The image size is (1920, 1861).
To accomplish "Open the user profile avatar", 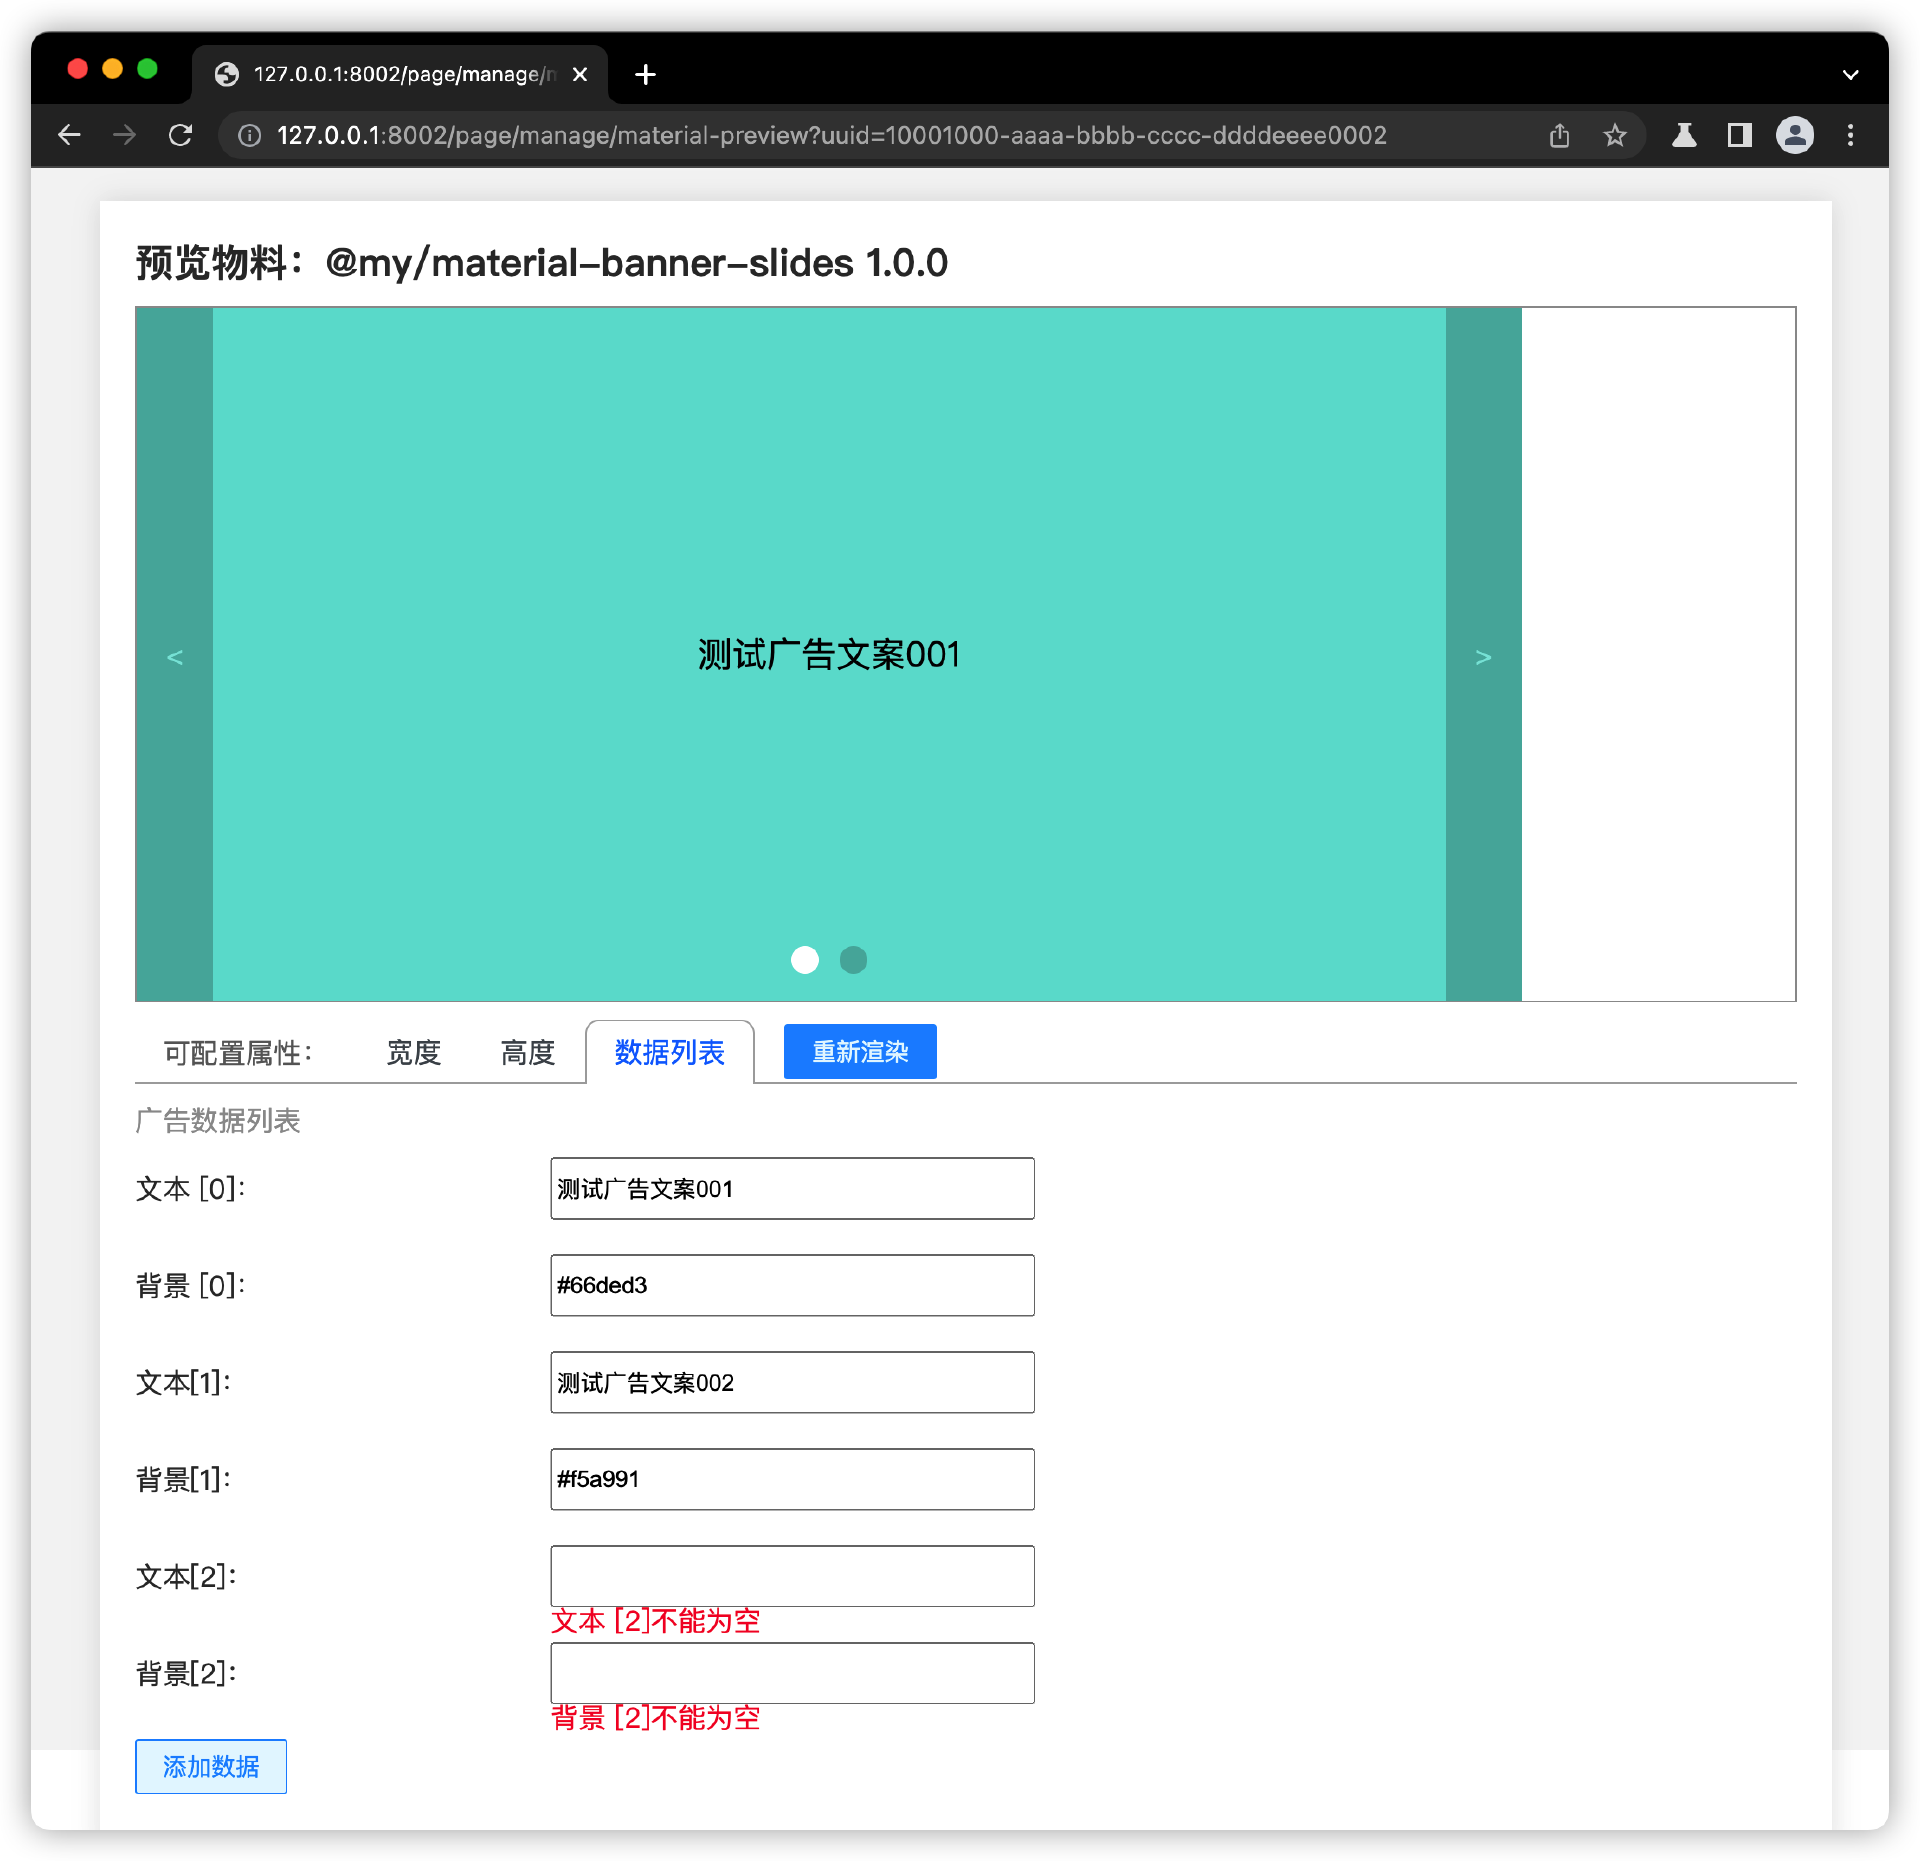I will pyautogui.click(x=1794, y=135).
